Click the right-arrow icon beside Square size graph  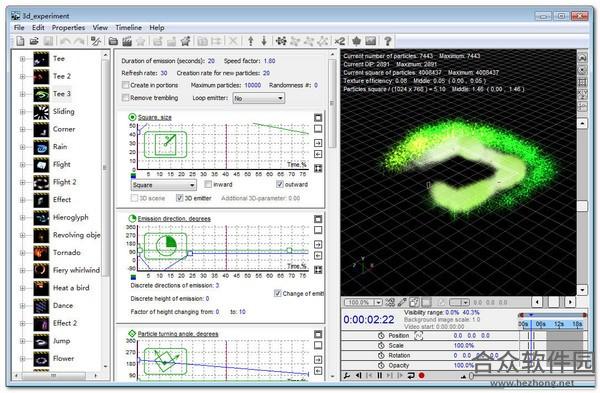pyautogui.click(x=318, y=143)
